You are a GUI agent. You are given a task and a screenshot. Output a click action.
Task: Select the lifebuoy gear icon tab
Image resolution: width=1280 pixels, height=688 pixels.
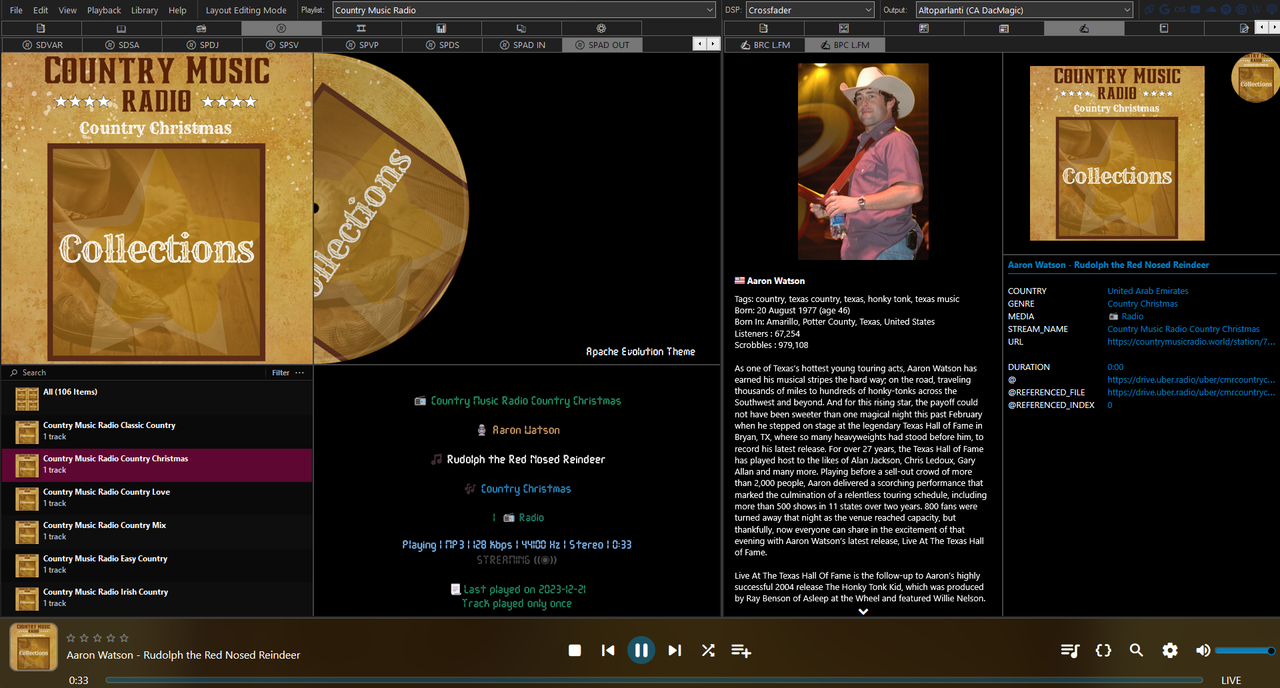tap(601, 28)
